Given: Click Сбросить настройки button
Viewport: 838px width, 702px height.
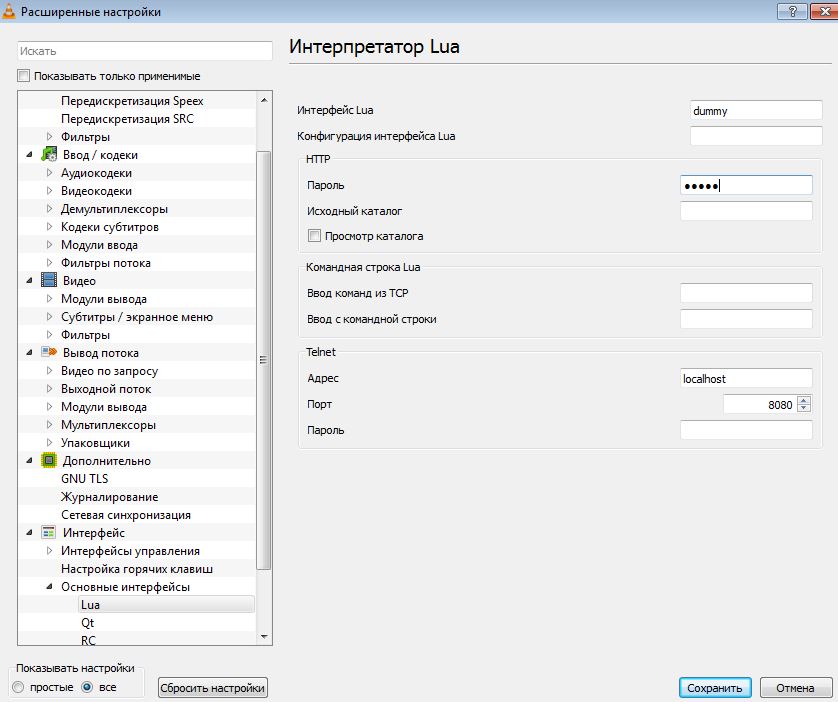Looking at the screenshot, I should pyautogui.click(x=213, y=688).
